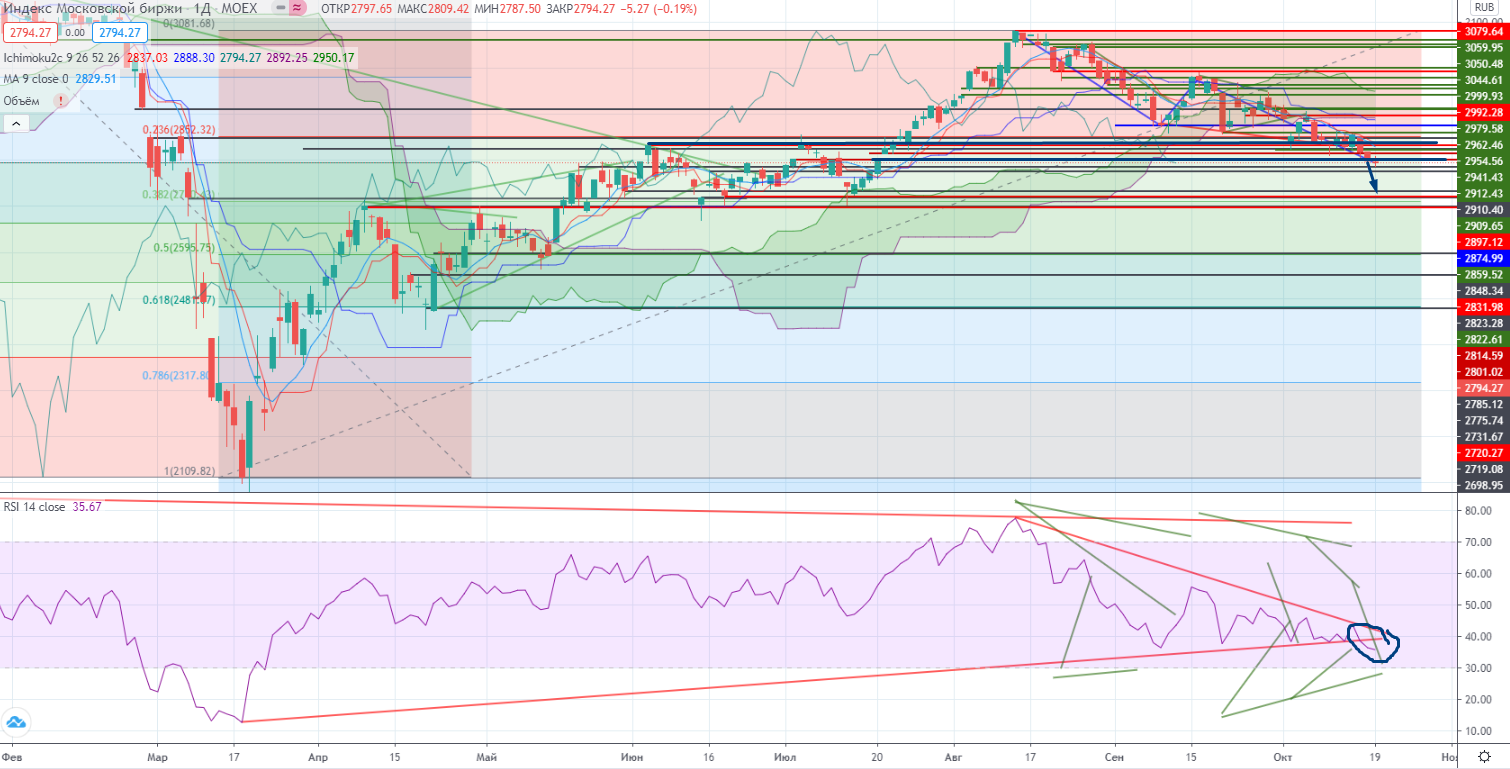Click the blue 2794.27 buy price box
Image resolution: width=1510 pixels, height=769 pixels.
[119, 32]
